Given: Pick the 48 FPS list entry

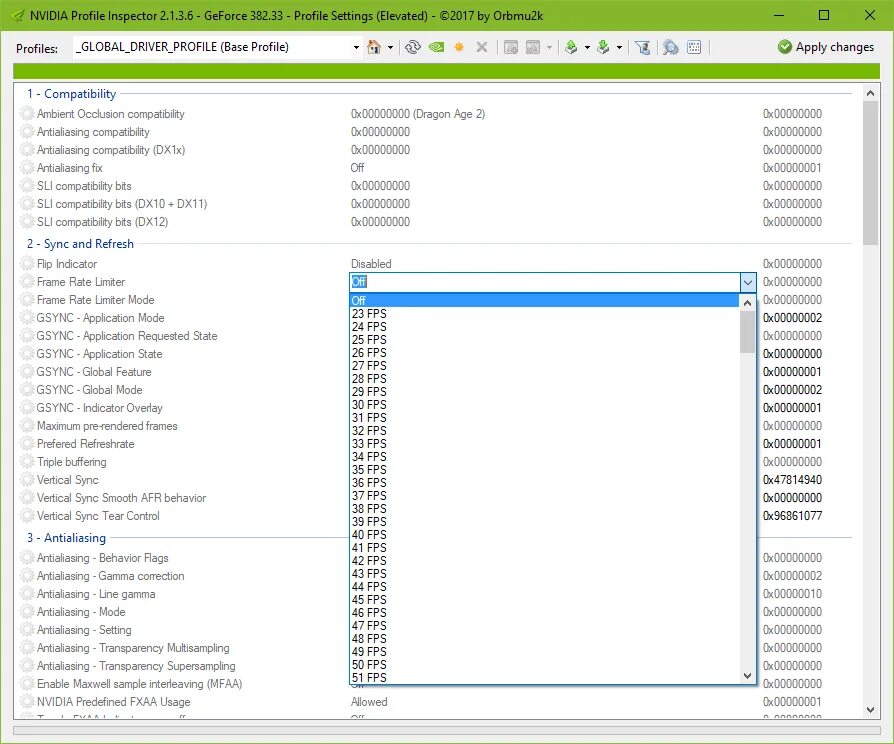Looking at the screenshot, I should click(544, 639).
